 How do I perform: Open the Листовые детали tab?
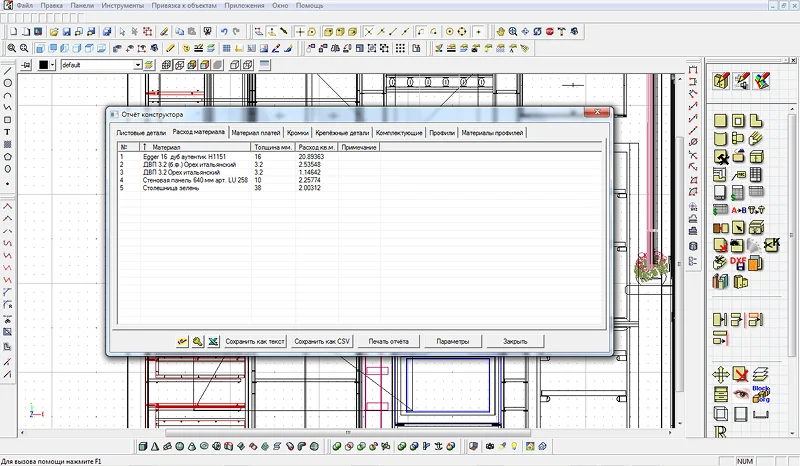click(x=141, y=132)
